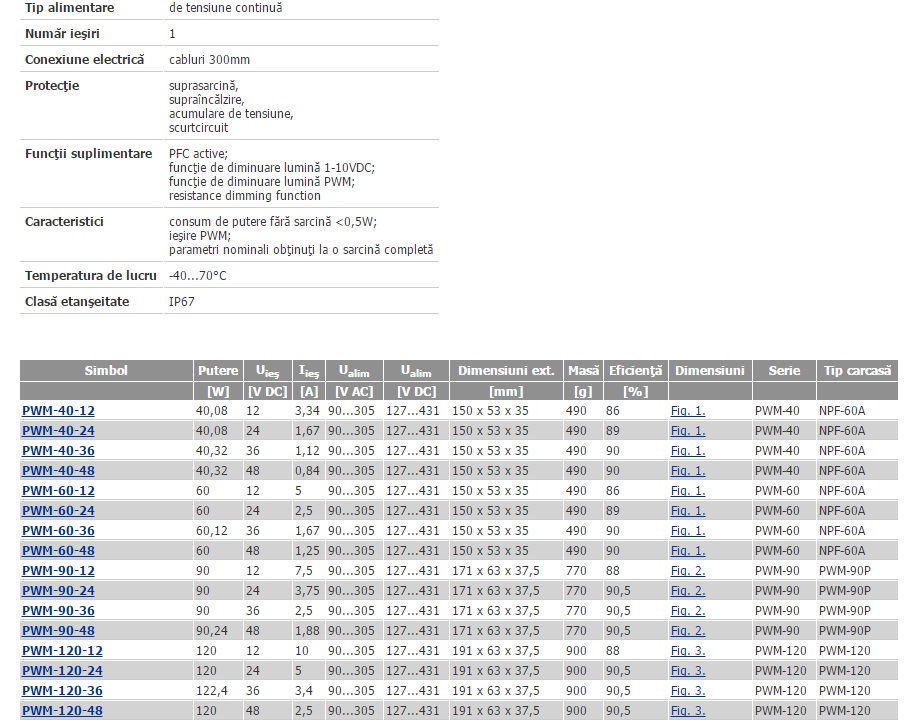The image size is (909, 726).
Task: Open the PWM-60-12 product link
Action: [x=58, y=491]
